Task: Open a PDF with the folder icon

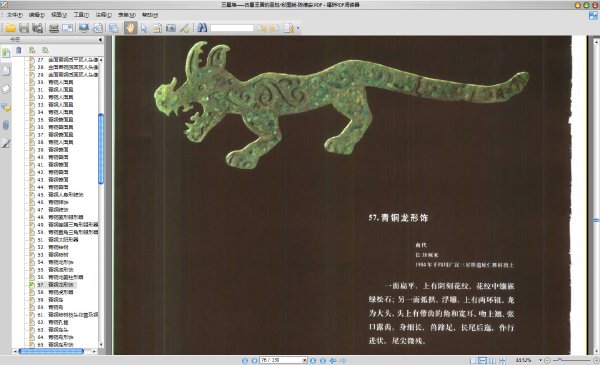Action: 10,28
